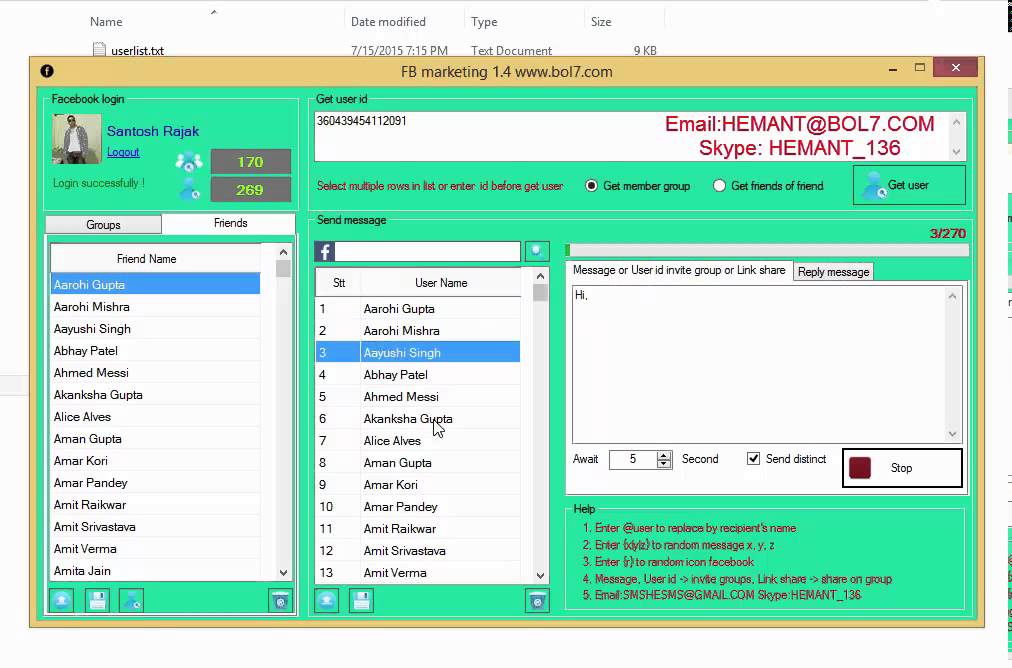Click the upload icon under the User Name list
The height and width of the screenshot is (668, 1012).
[327, 601]
